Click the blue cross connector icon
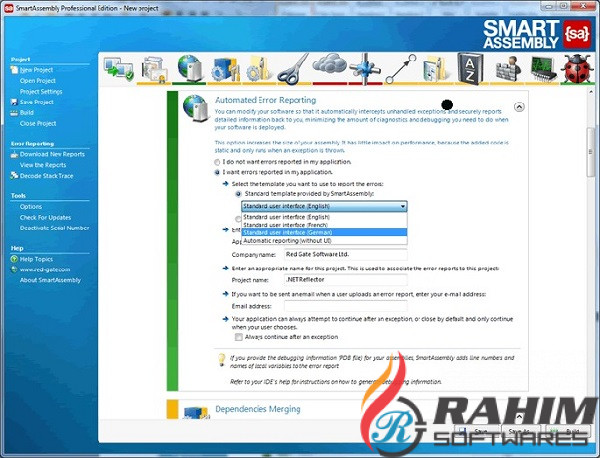This screenshot has width=600, height=458. click(x=365, y=68)
